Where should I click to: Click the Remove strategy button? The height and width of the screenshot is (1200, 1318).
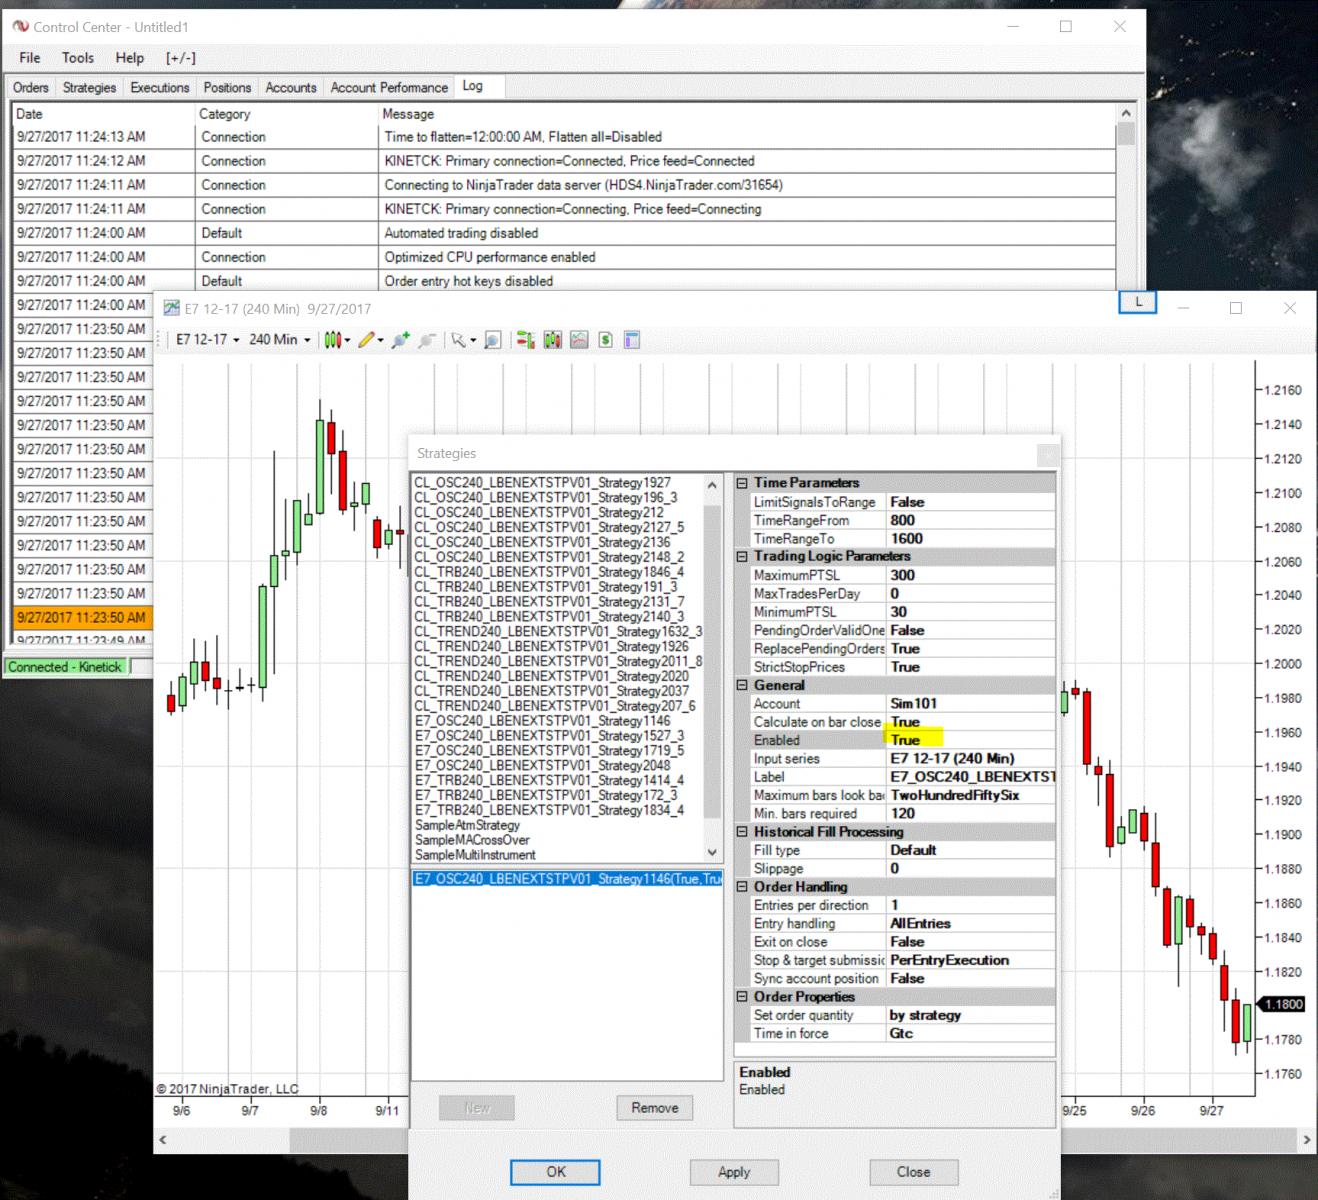coord(655,1108)
